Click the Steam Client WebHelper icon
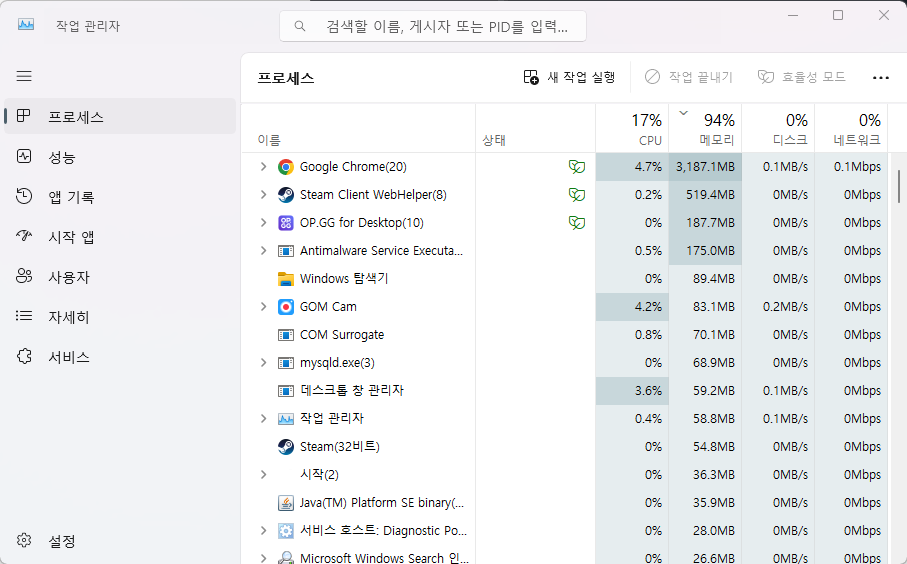Screen dimensions: 907x564 tap(286, 194)
